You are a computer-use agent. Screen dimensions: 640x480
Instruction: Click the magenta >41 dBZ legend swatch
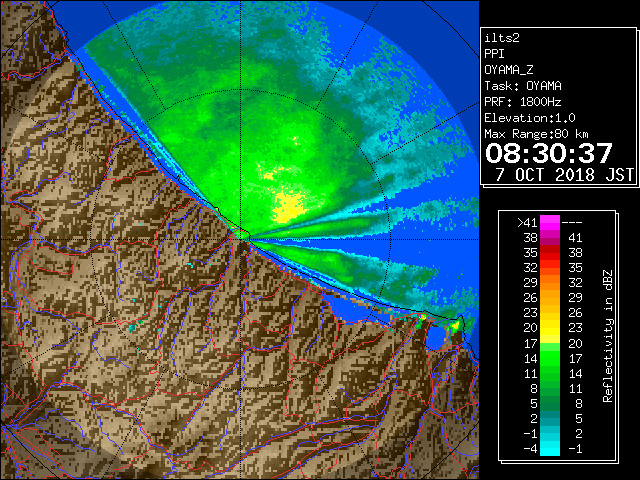550,223
